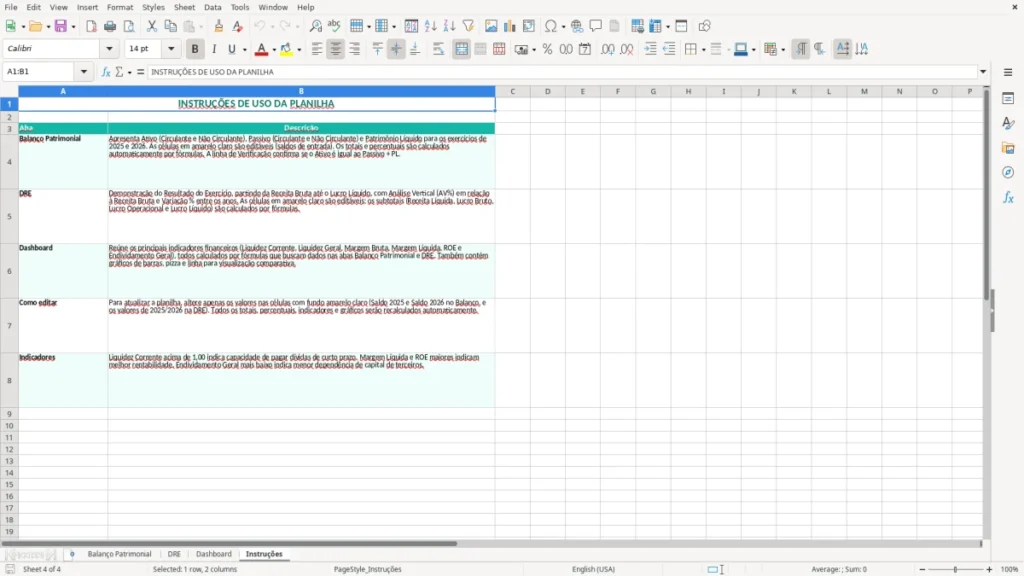Insert a pivot table
This screenshot has height=576, width=1024.
pyautogui.click(x=529, y=26)
